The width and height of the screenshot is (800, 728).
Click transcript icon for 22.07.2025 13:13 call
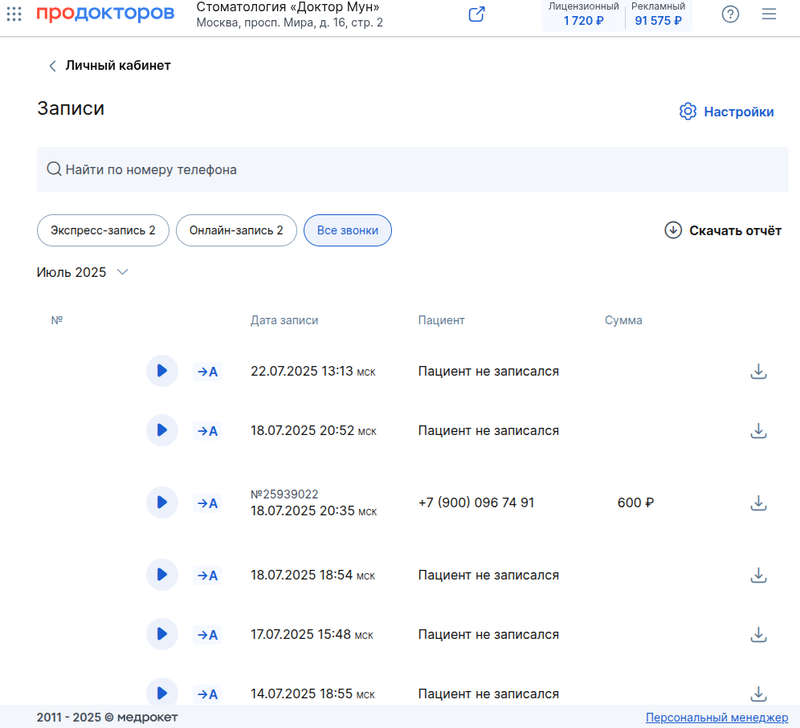(x=207, y=371)
